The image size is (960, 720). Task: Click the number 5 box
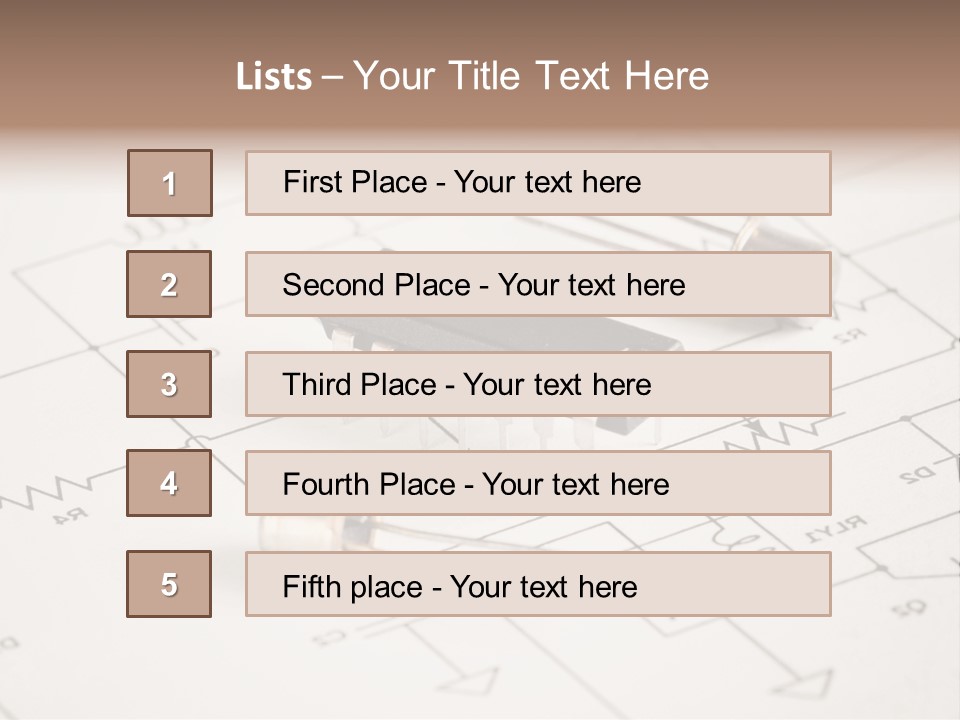(x=169, y=584)
